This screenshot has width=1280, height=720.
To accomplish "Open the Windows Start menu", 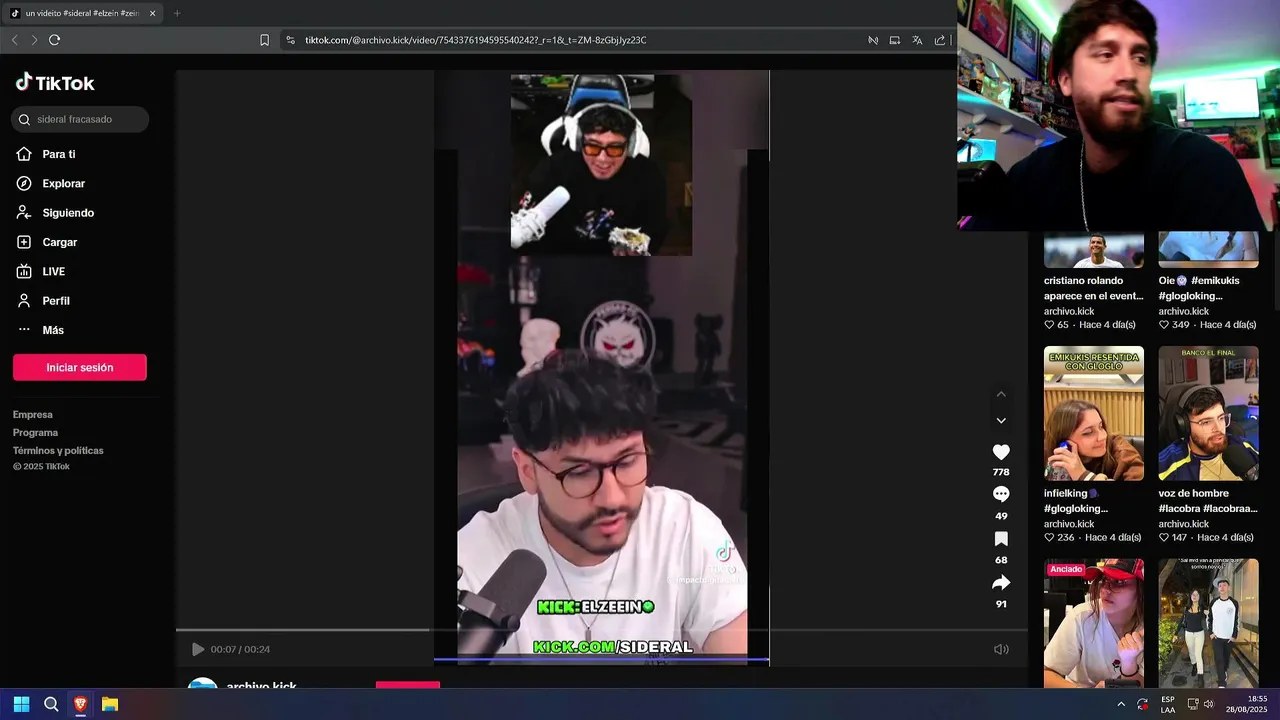I will click(21, 704).
